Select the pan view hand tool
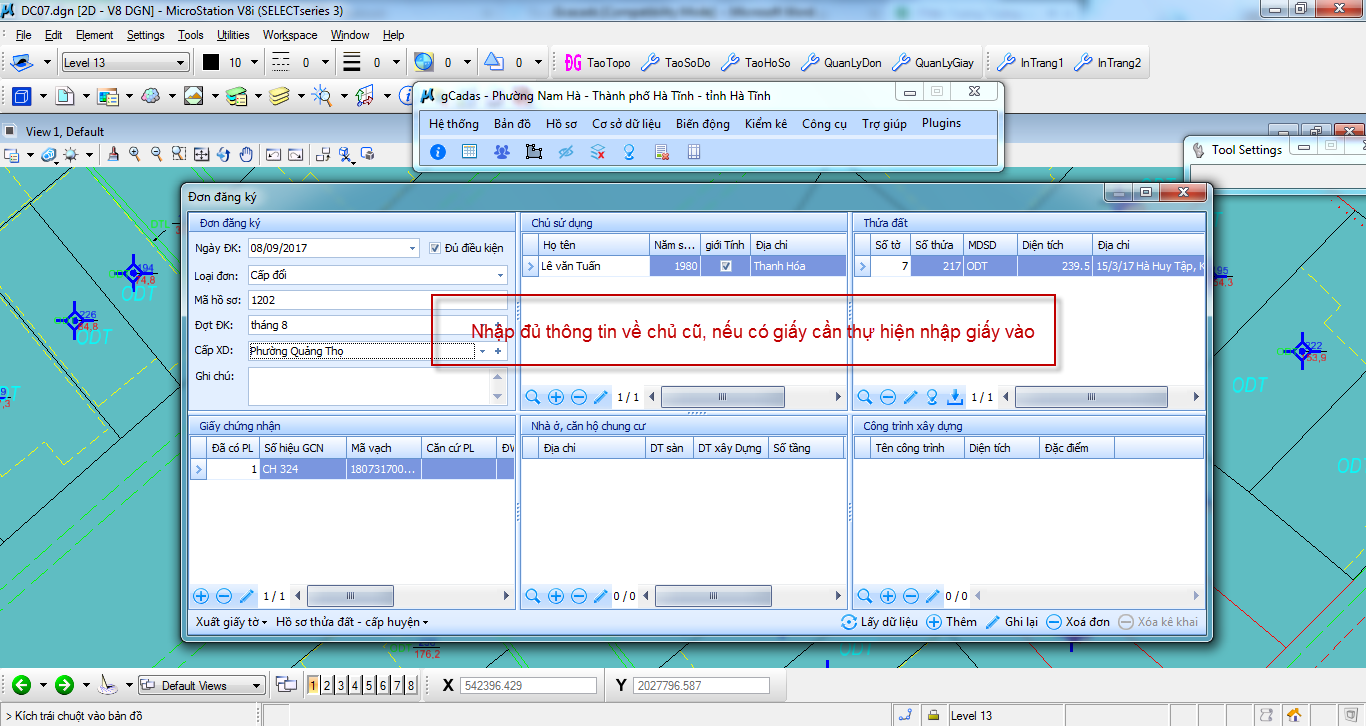This screenshot has height=726, width=1366. coord(245,154)
